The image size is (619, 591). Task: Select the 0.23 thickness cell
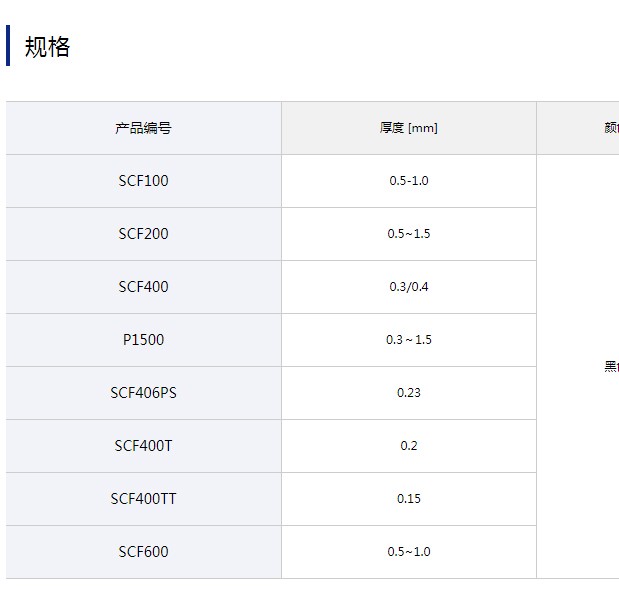[x=408, y=393]
